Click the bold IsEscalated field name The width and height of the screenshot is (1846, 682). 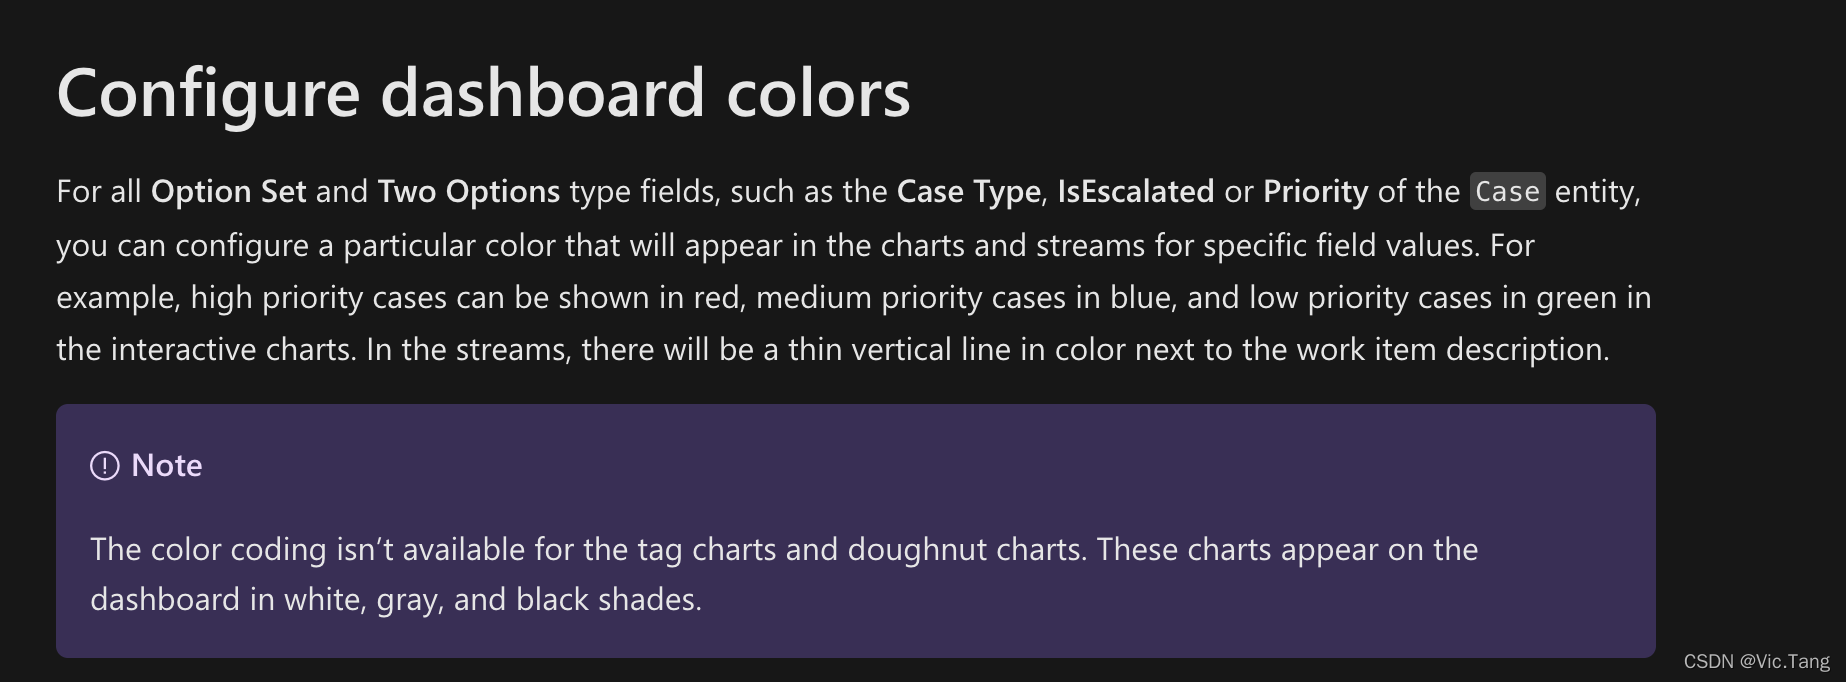[1135, 191]
